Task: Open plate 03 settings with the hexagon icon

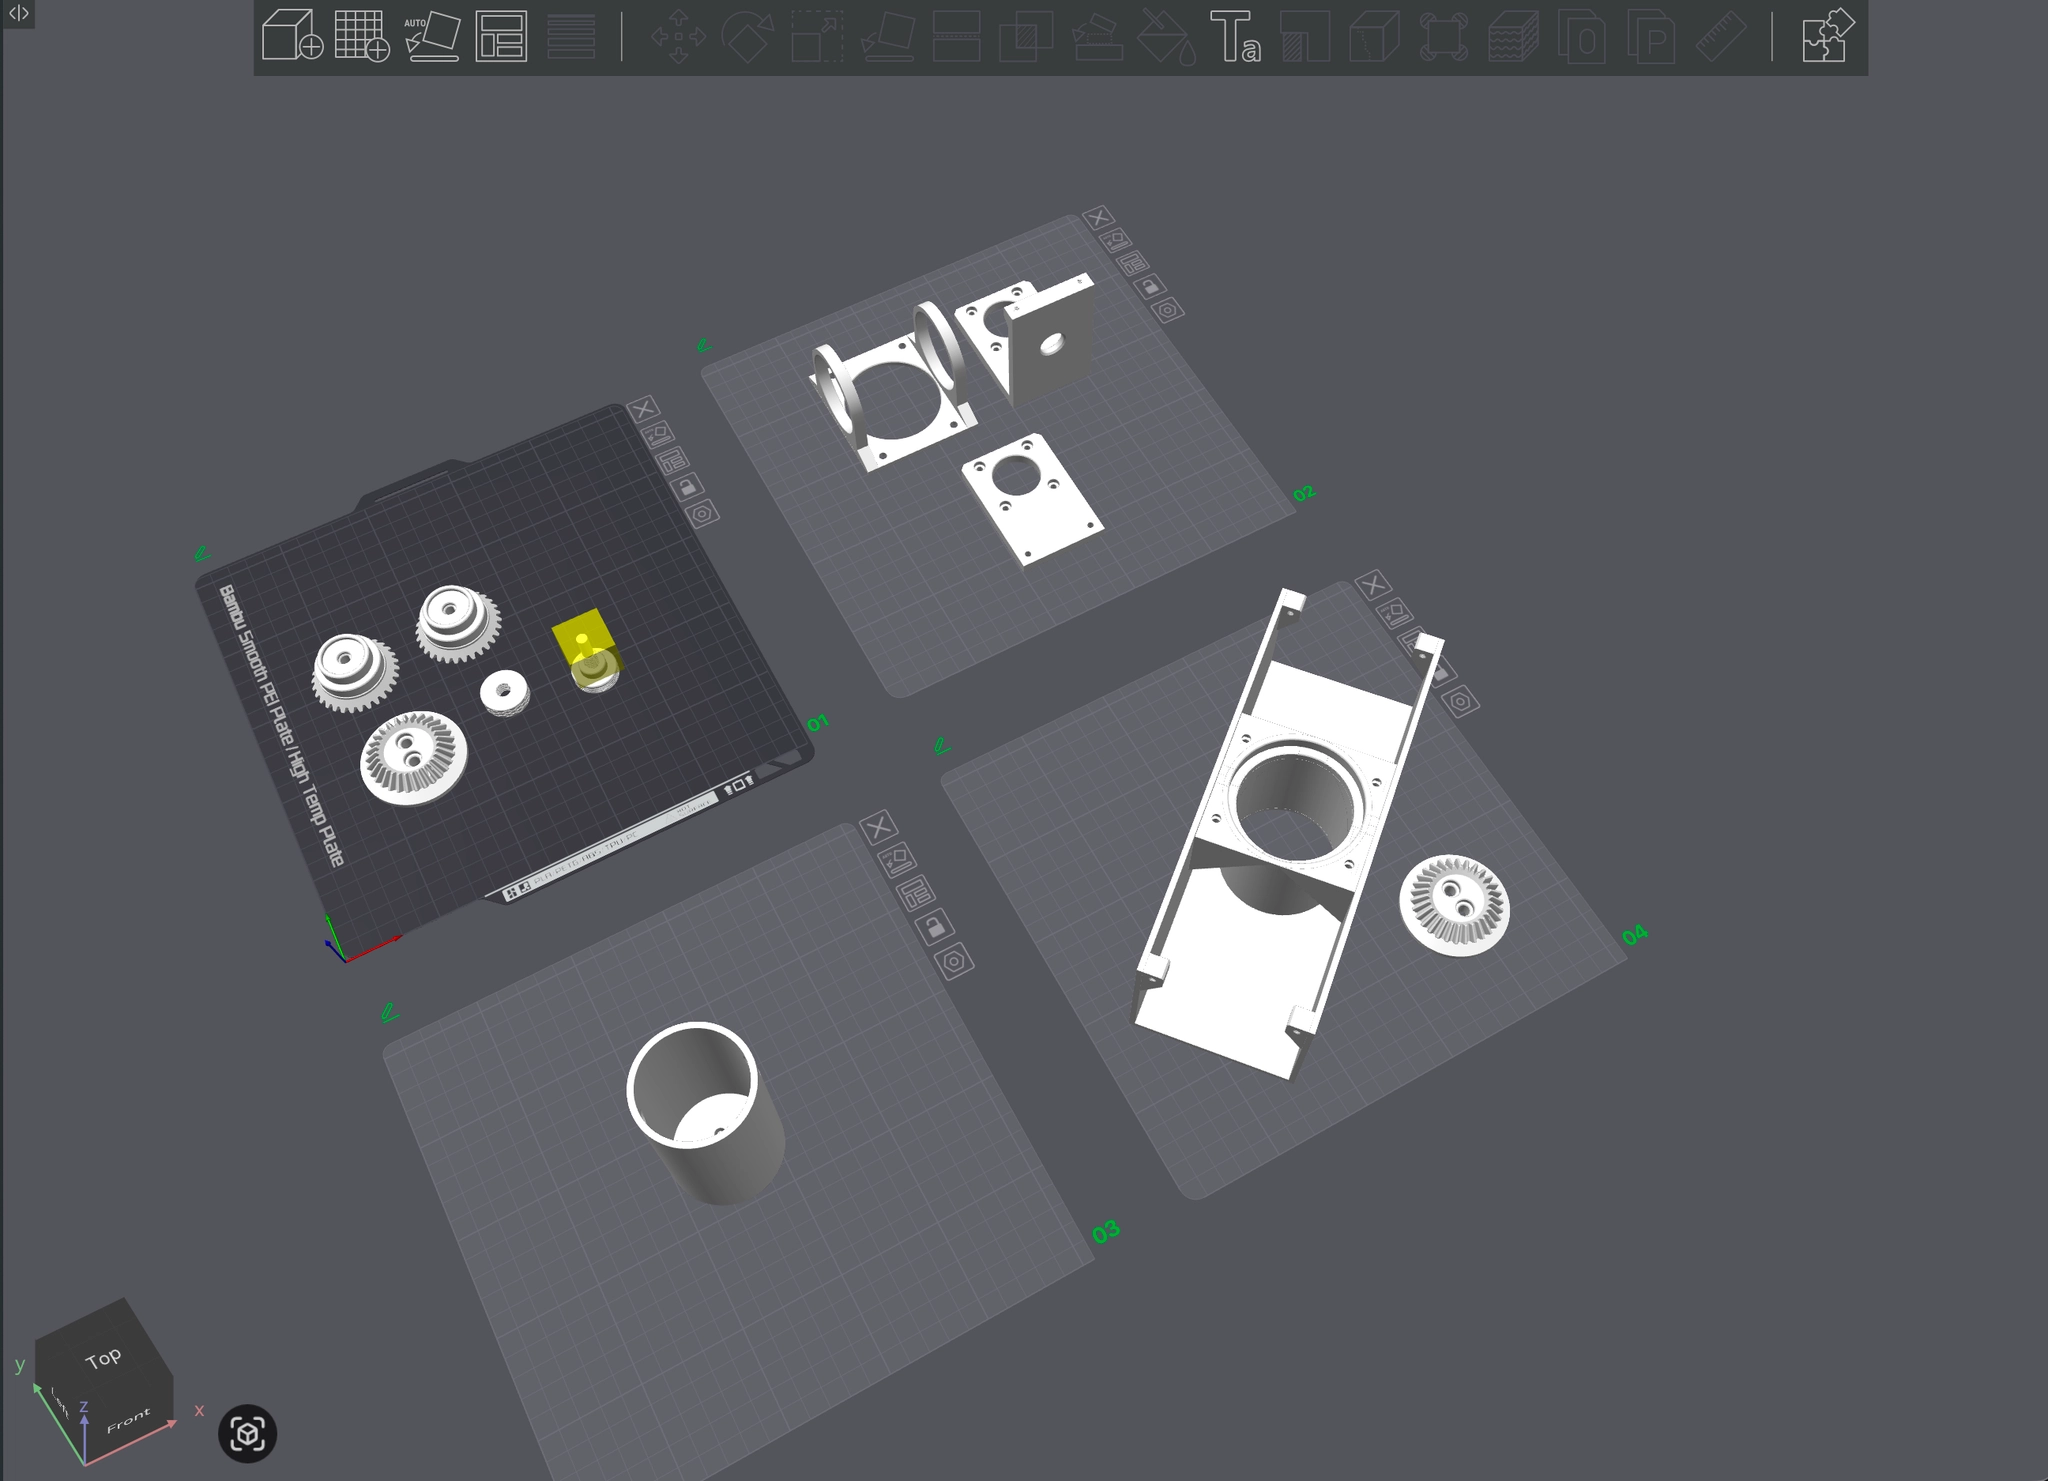Action: coord(953,962)
